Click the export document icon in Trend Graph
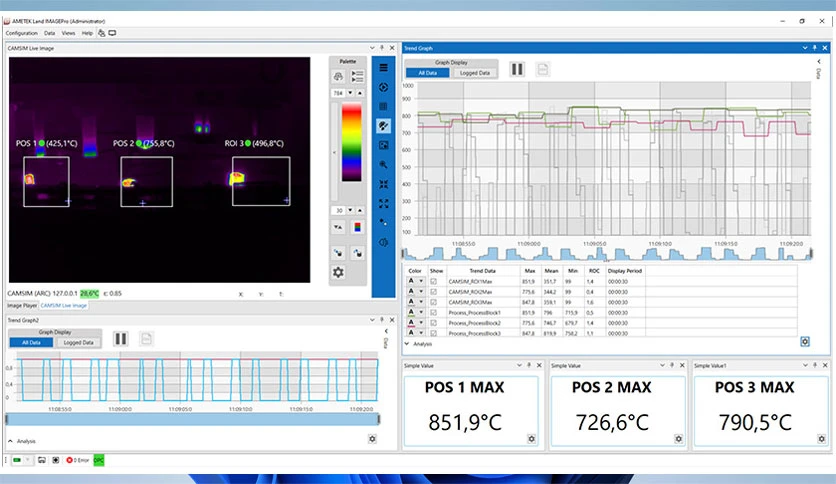 click(x=542, y=69)
